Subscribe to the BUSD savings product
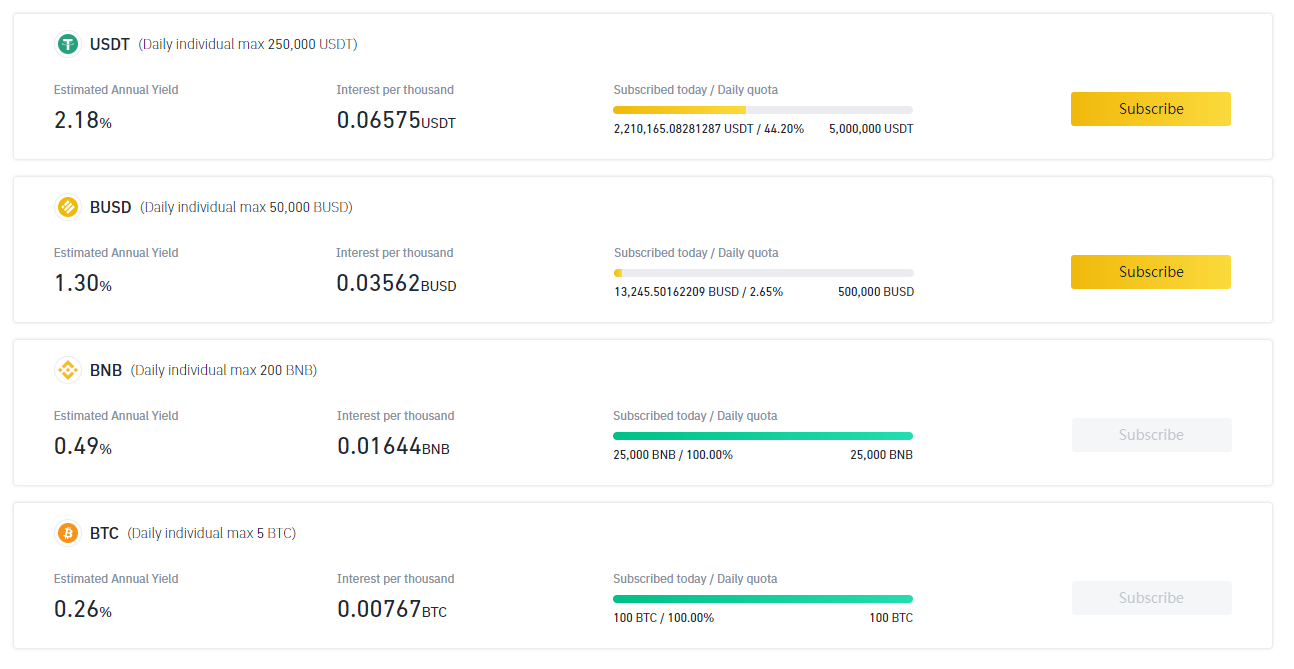Screen dimensions: 1294x669 [x=1151, y=272]
